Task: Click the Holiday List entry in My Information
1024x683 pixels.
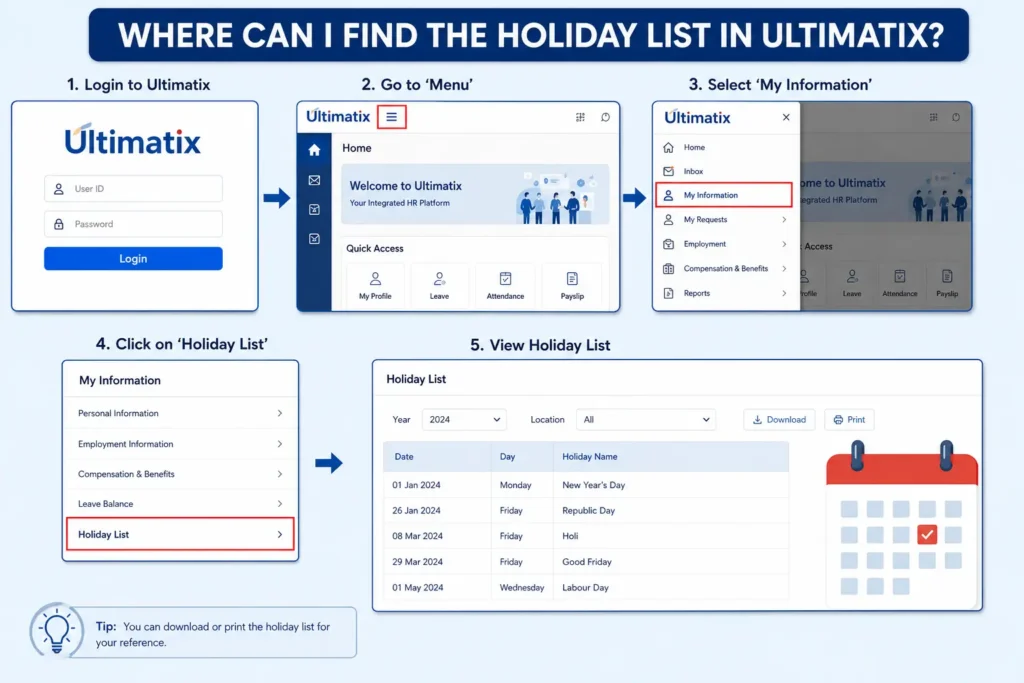Action: (x=180, y=534)
